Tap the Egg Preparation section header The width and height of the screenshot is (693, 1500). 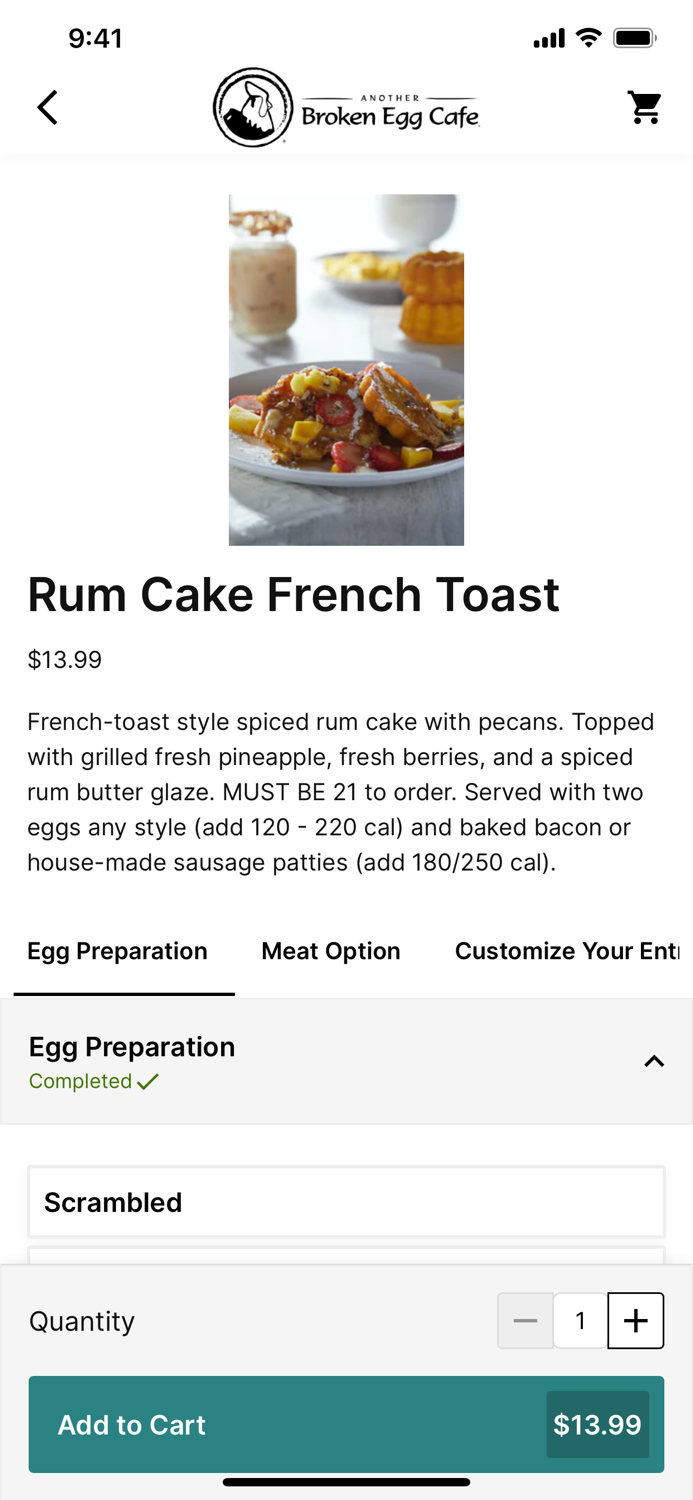point(132,1047)
